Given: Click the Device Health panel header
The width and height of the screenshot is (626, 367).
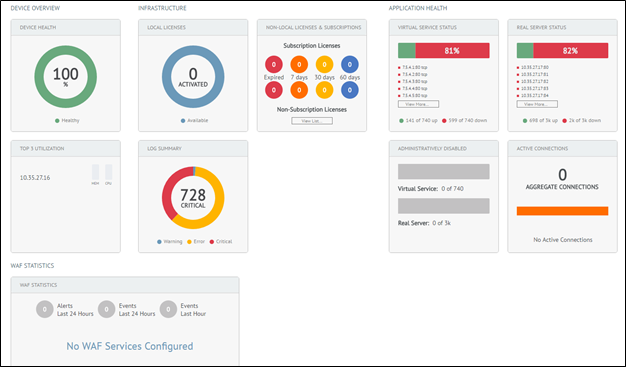Looking at the screenshot, I should pos(65,28).
